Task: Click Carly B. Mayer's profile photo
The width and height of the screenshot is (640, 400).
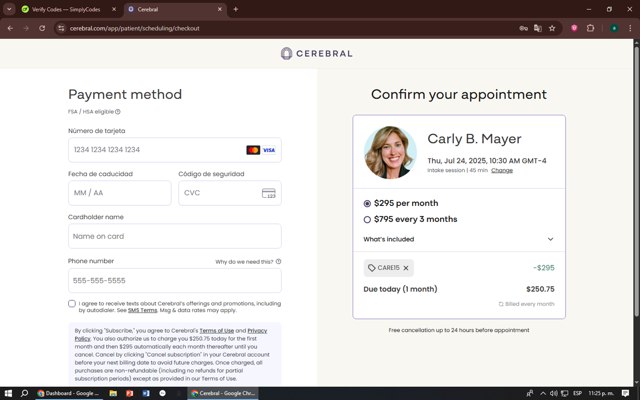Action: coord(390,152)
